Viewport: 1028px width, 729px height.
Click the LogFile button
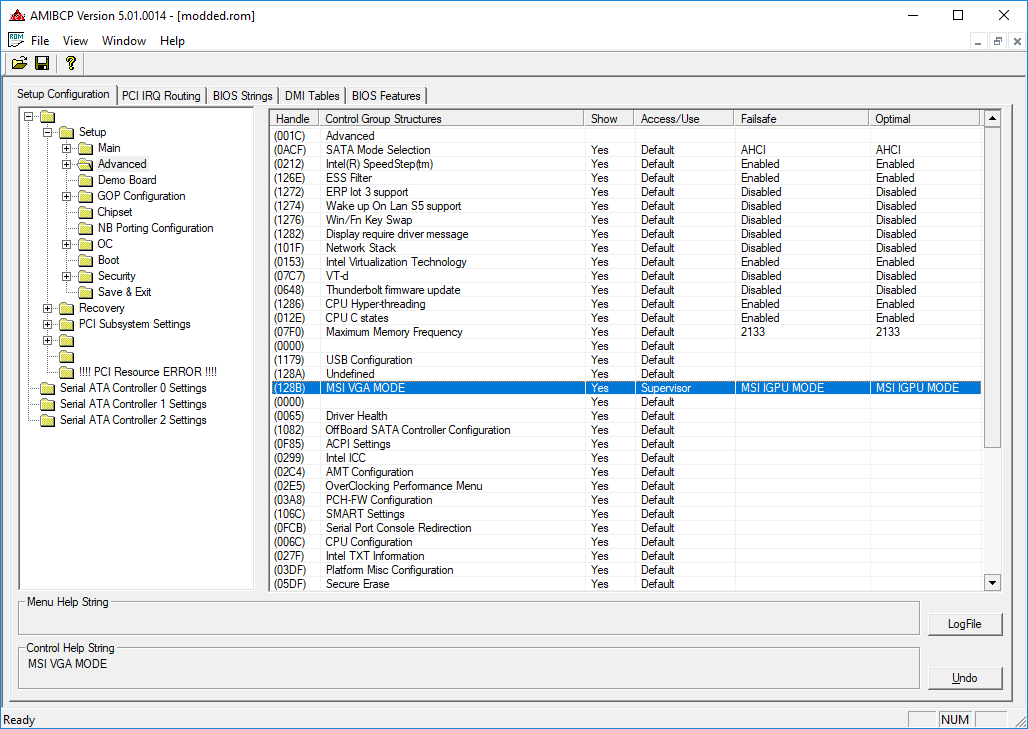[x=964, y=624]
